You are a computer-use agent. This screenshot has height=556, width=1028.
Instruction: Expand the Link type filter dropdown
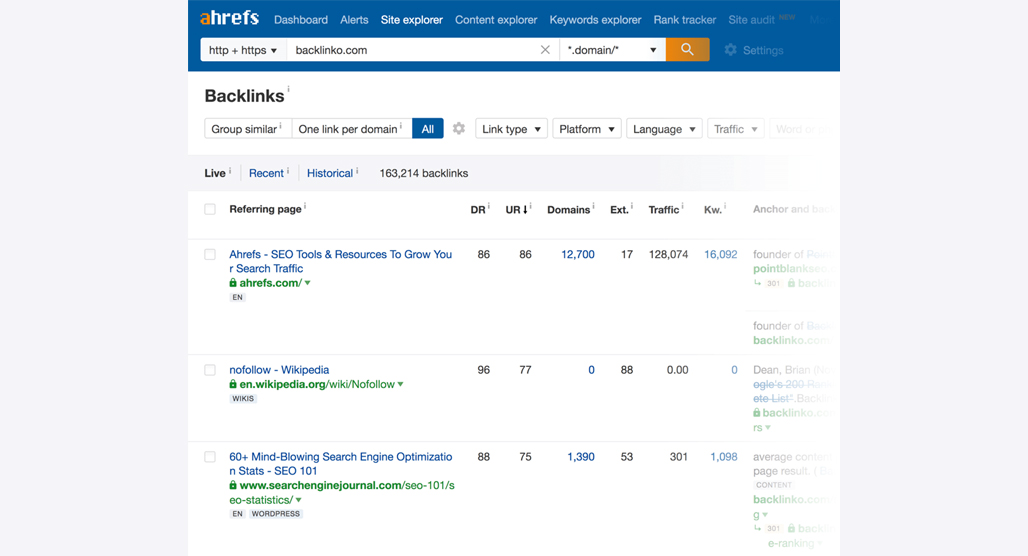pyautogui.click(x=511, y=129)
